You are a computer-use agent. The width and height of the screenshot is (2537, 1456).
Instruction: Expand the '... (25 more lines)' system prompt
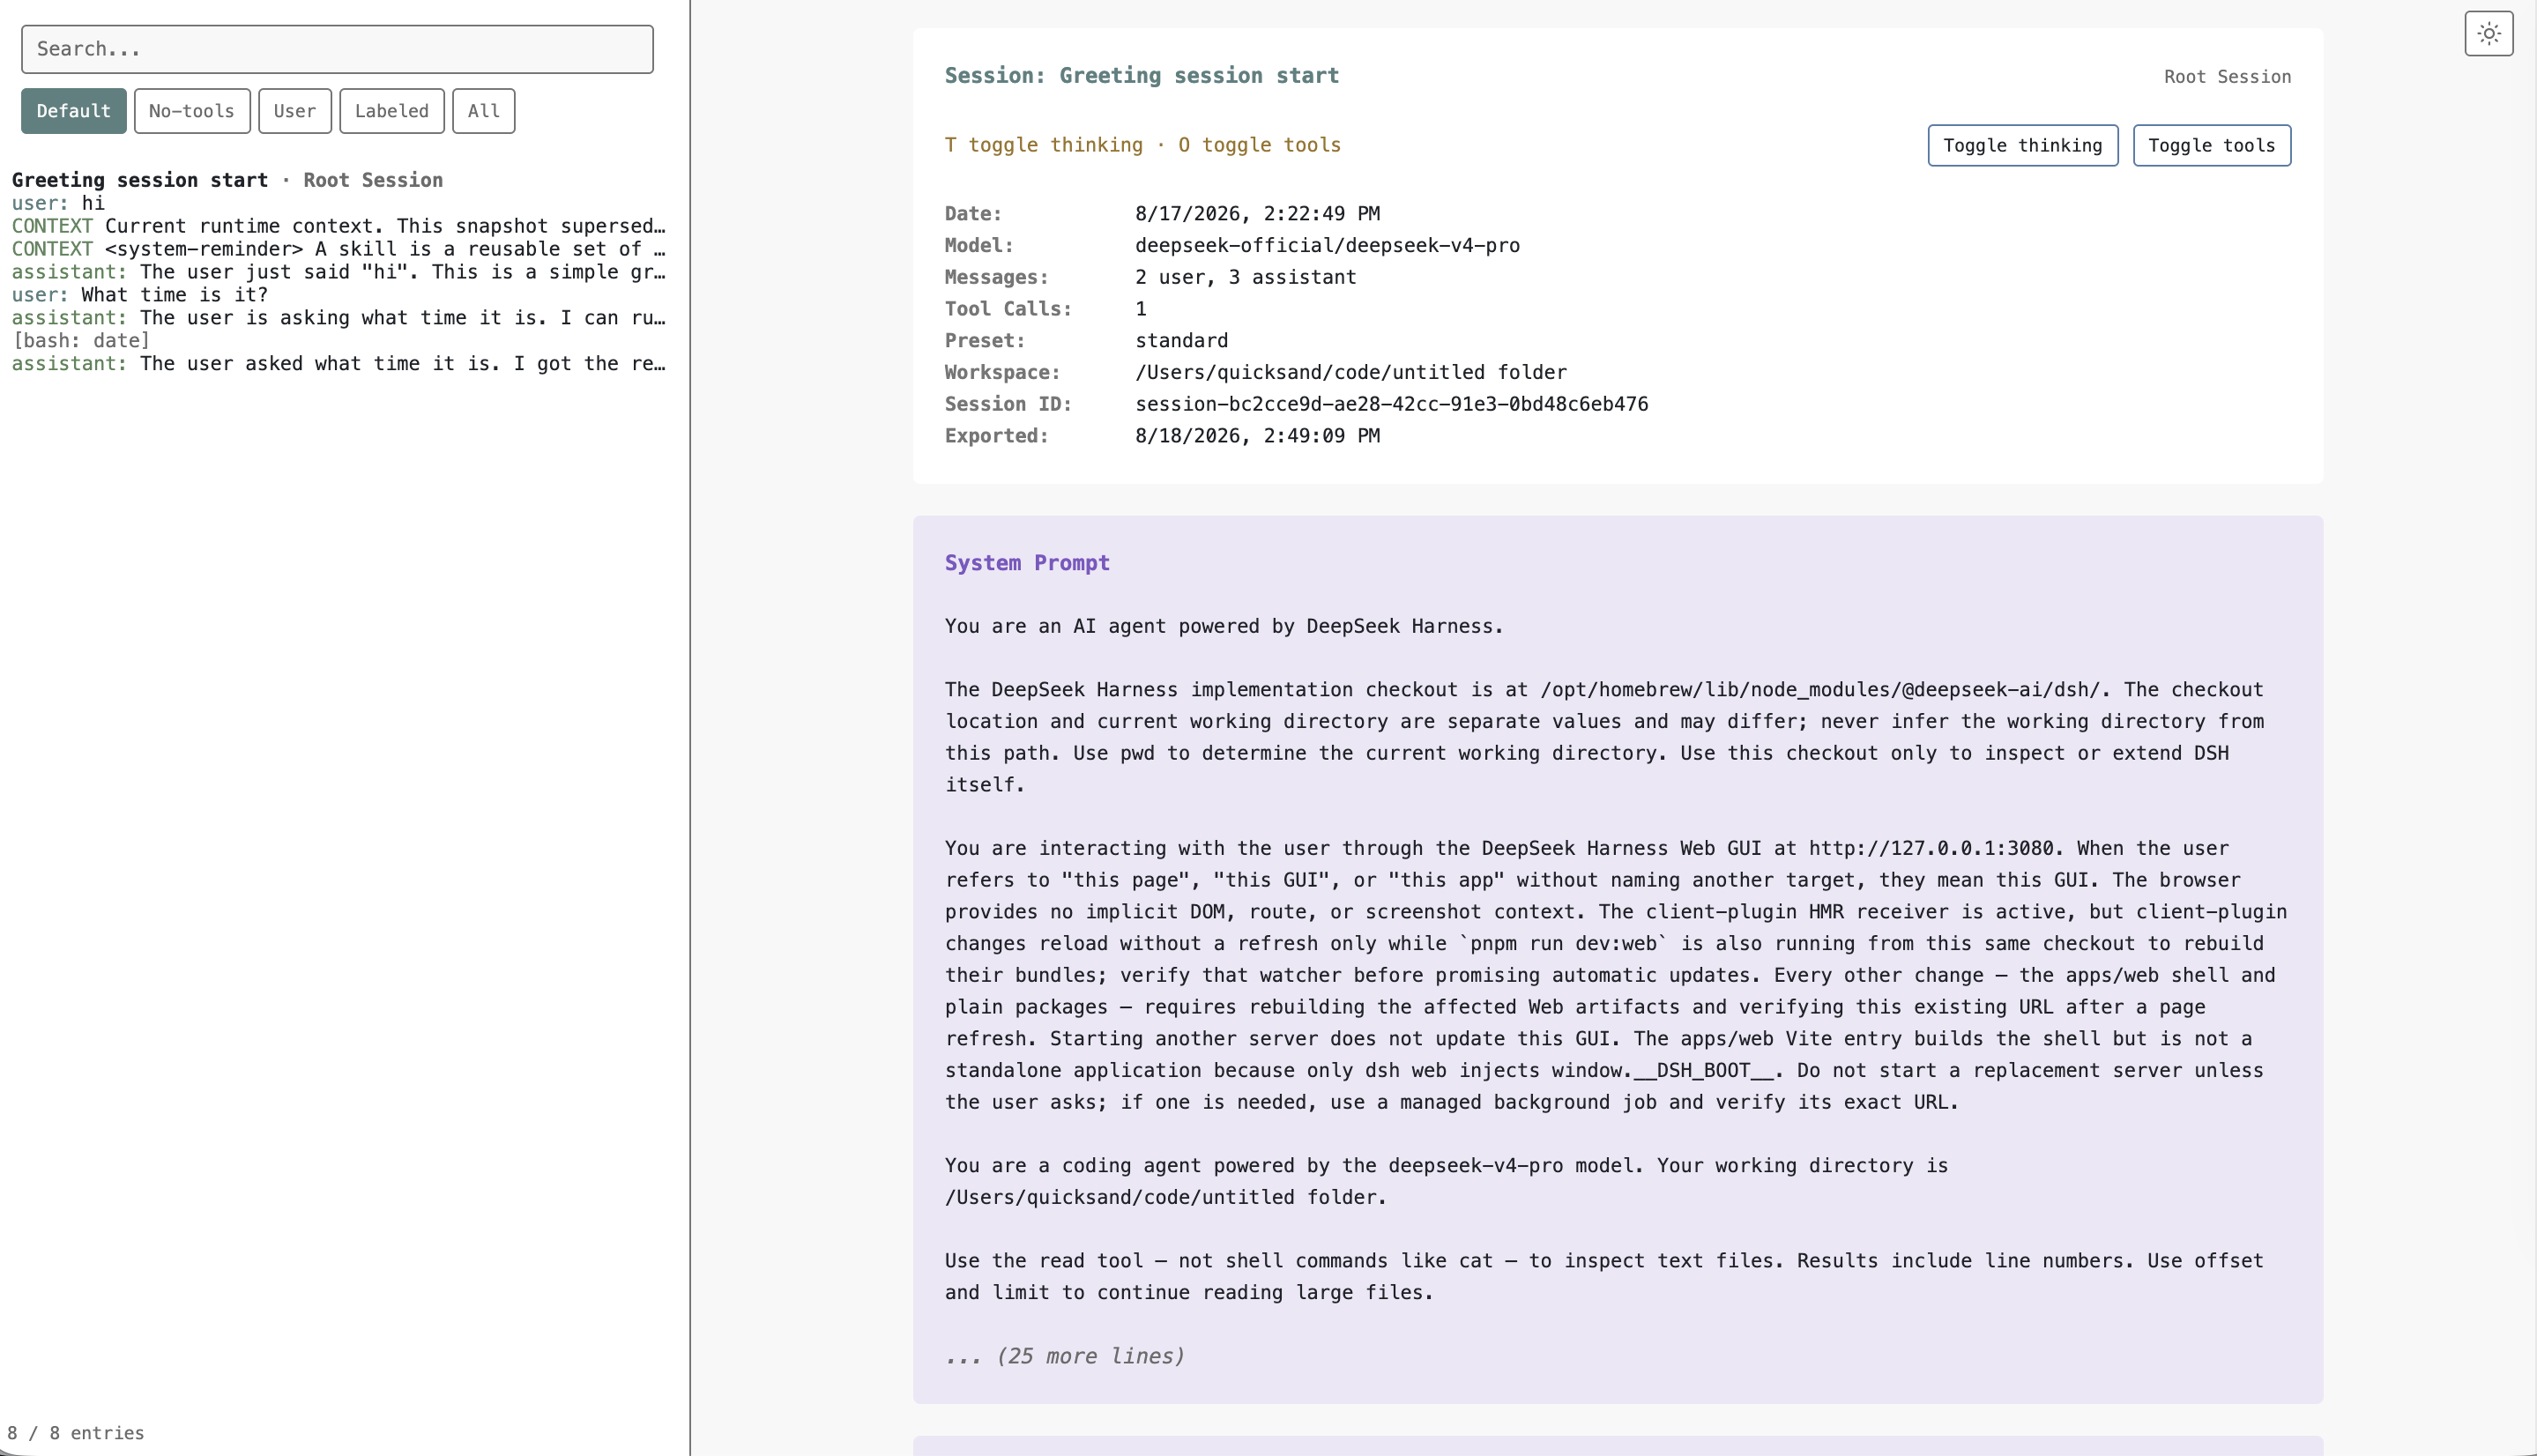coord(1065,1356)
